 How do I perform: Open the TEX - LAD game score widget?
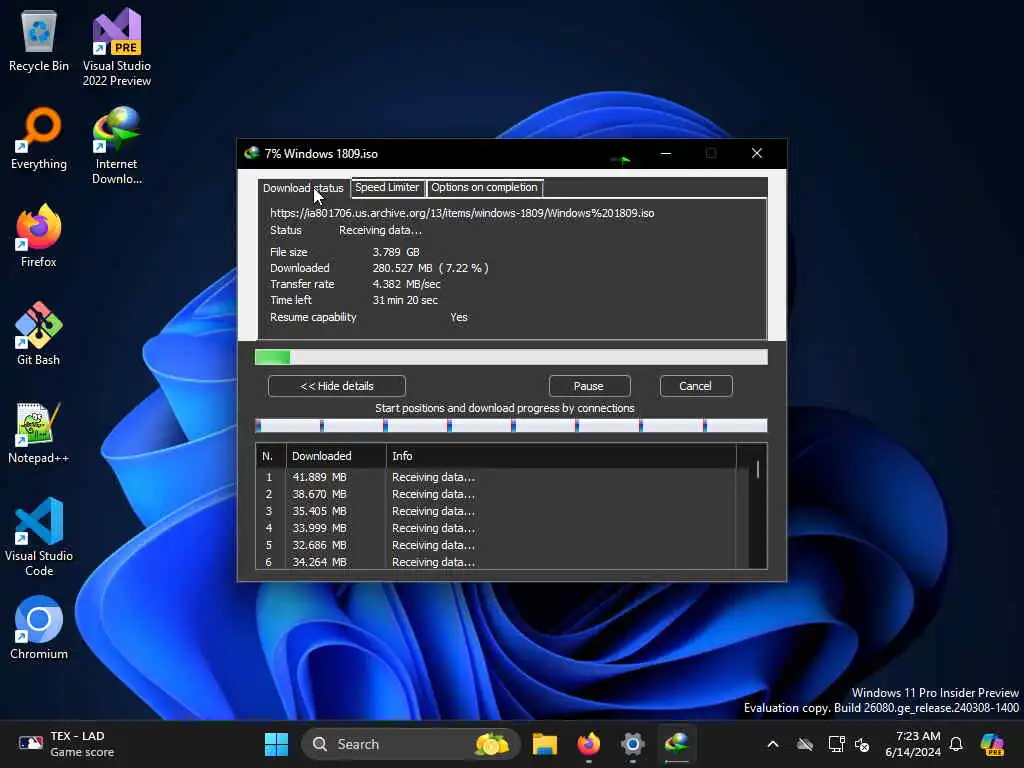(x=66, y=744)
